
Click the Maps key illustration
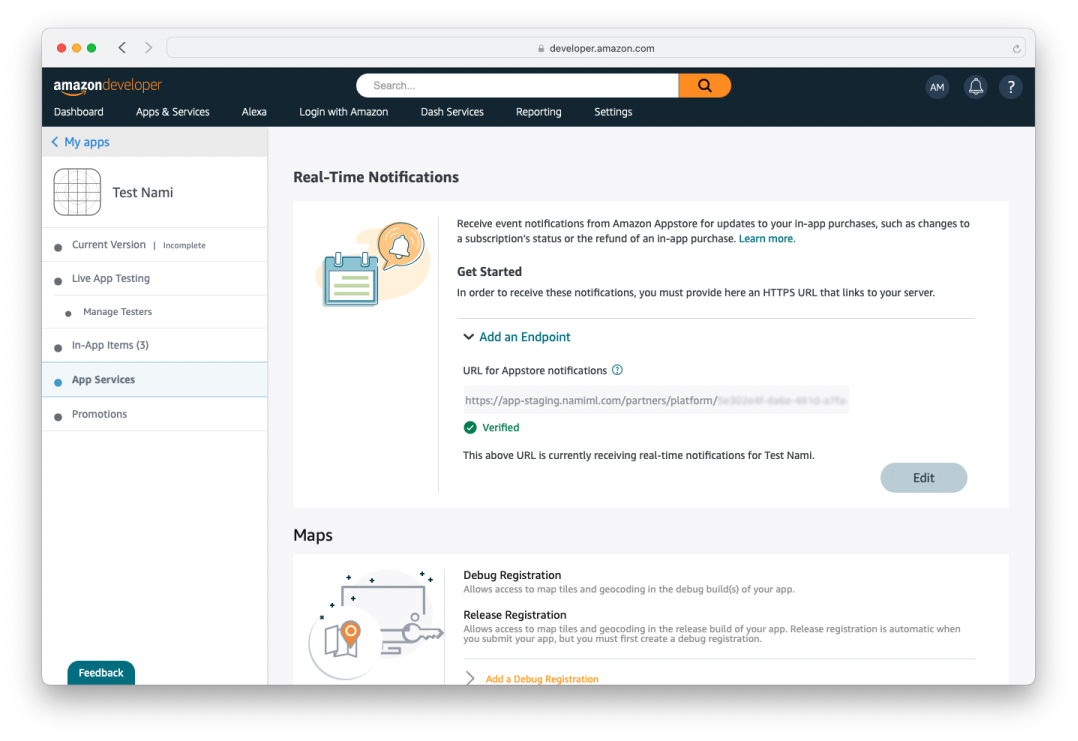[375, 623]
